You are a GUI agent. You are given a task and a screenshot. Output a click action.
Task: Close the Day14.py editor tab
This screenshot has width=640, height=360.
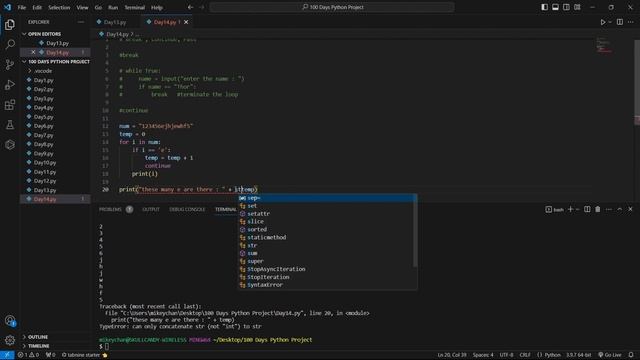point(186,22)
